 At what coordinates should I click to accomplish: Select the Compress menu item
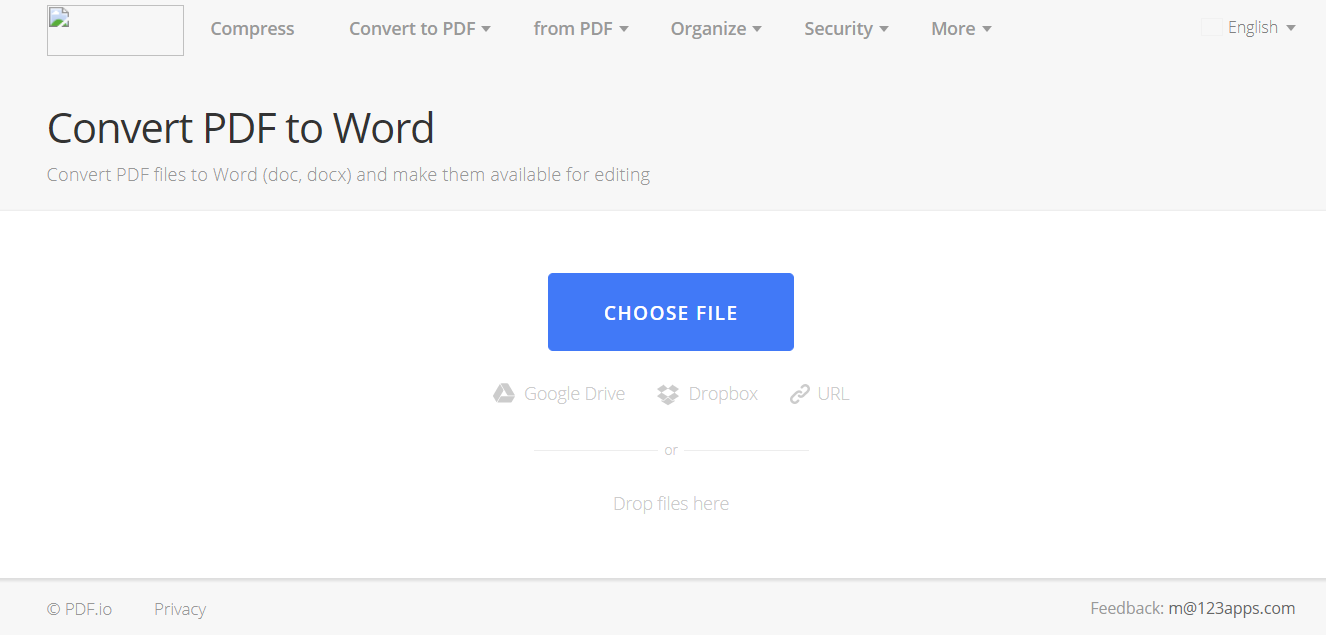[252, 29]
